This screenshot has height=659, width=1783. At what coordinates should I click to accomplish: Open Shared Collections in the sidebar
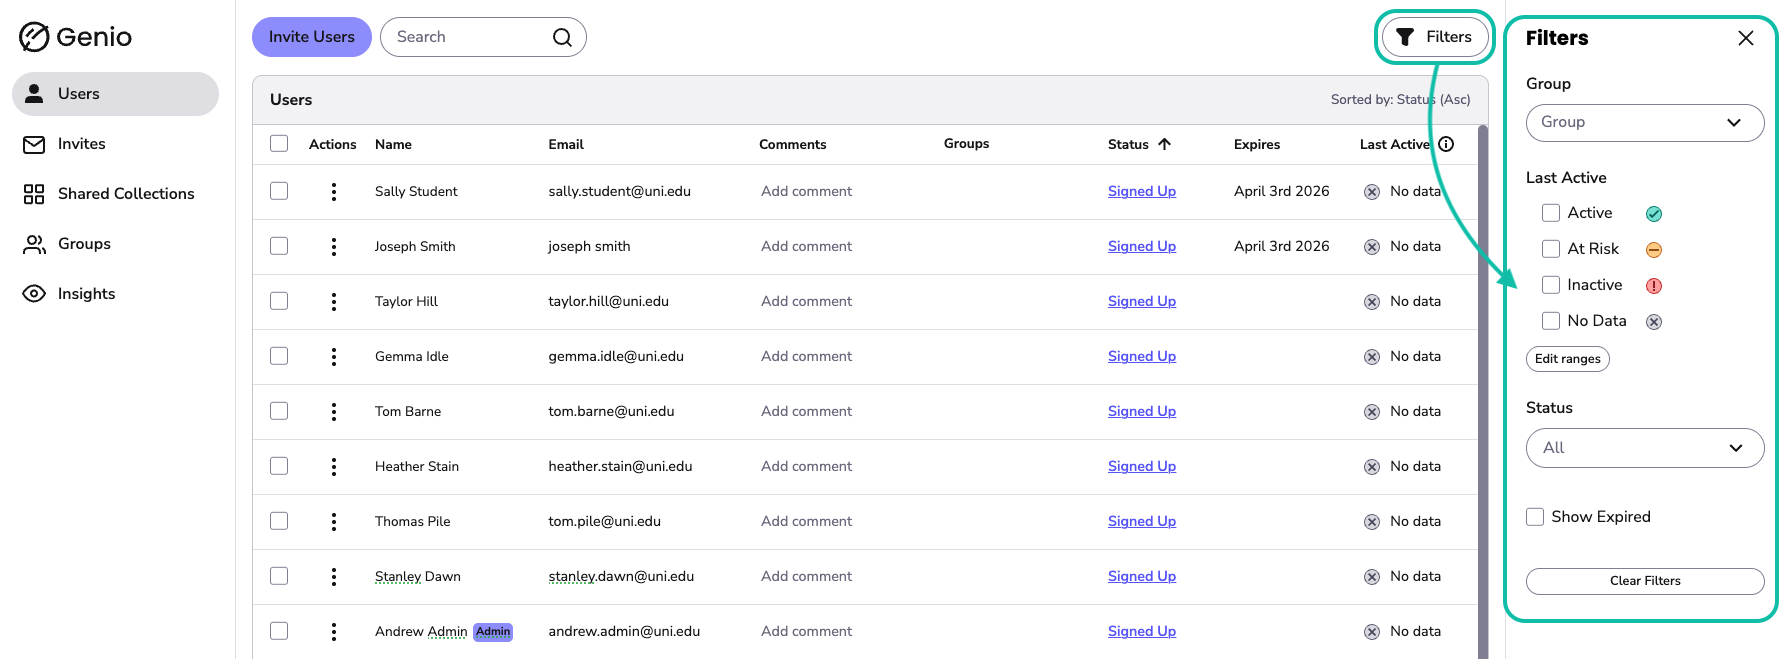pyautogui.click(x=115, y=194)
